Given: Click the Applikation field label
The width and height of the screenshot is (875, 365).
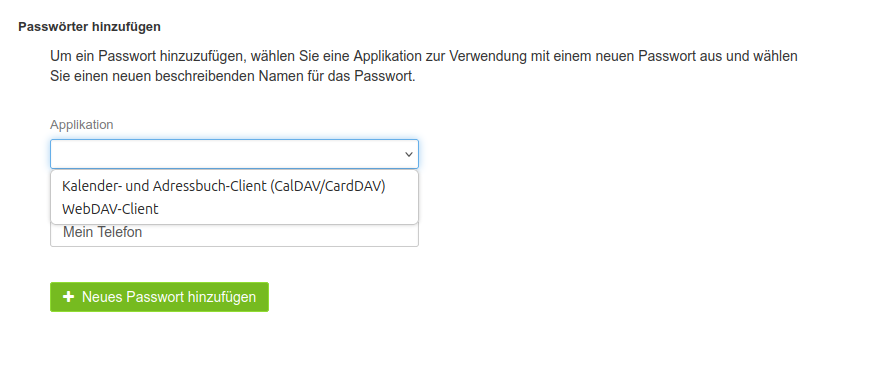Looking at the screenshot, I should 81,124.
